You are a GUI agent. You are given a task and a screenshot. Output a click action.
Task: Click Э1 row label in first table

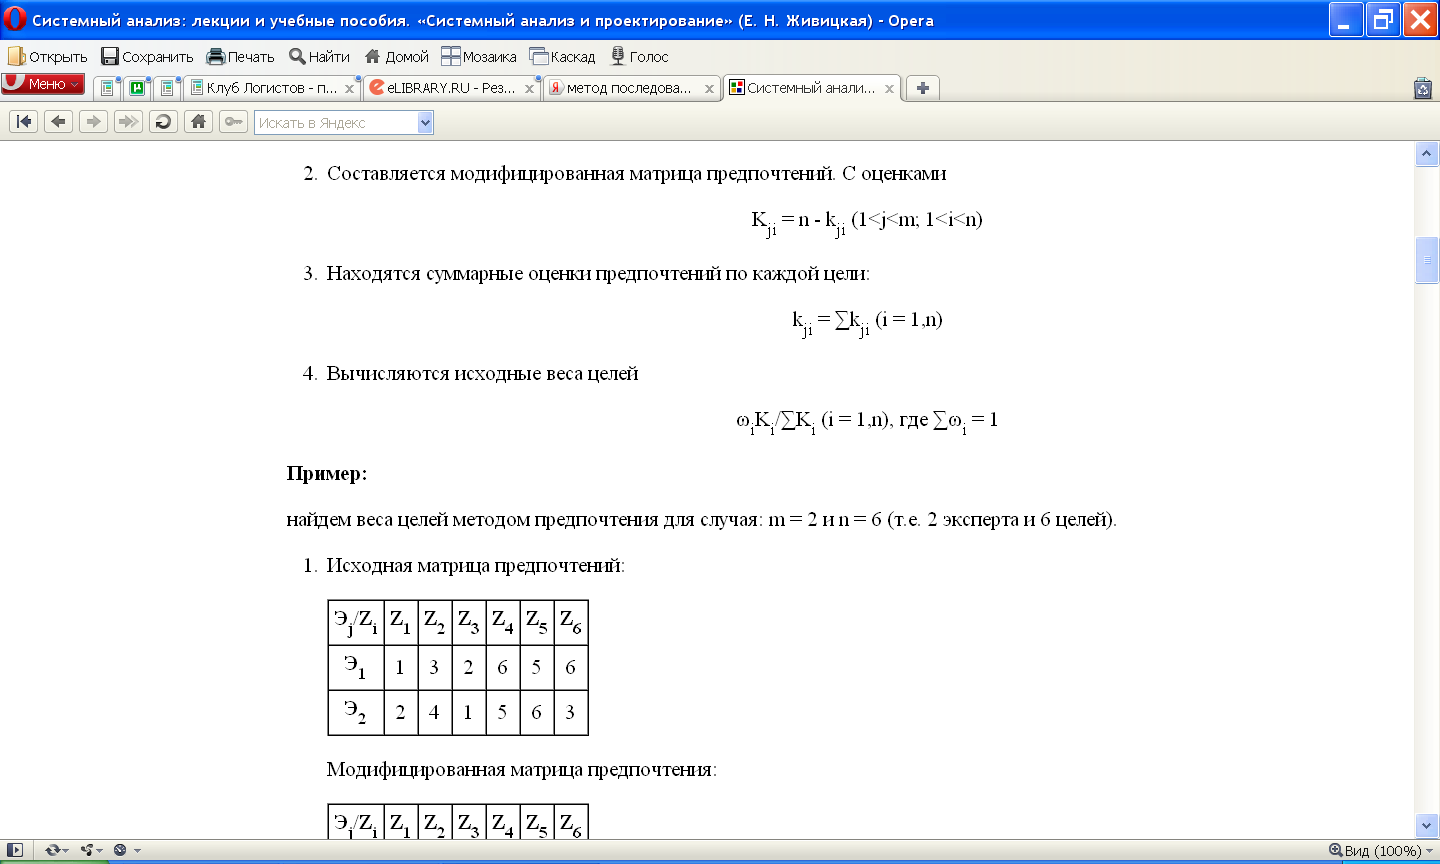pyautogui.click(x=356, y=667)
